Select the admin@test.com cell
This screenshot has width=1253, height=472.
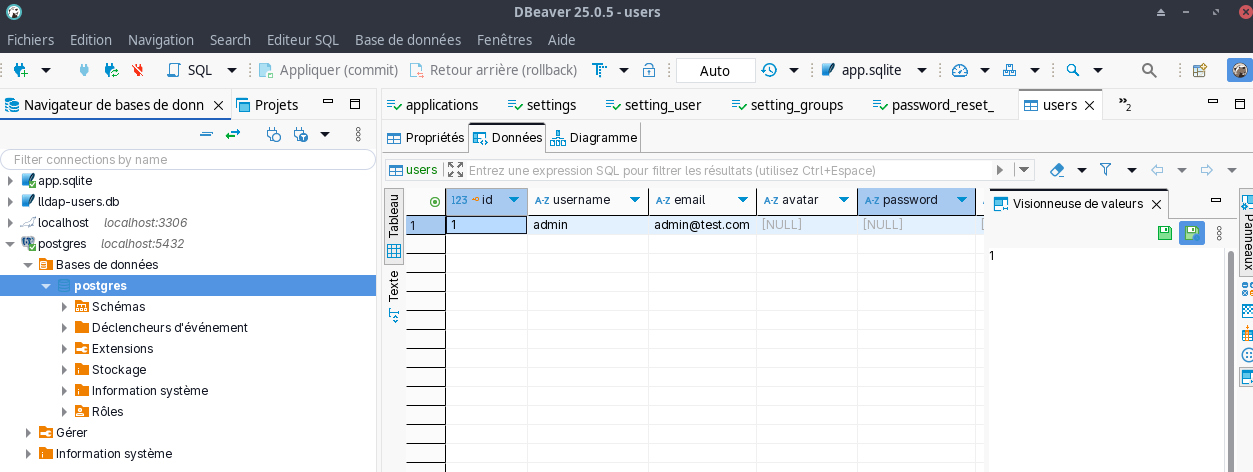(x=702, y=225)
